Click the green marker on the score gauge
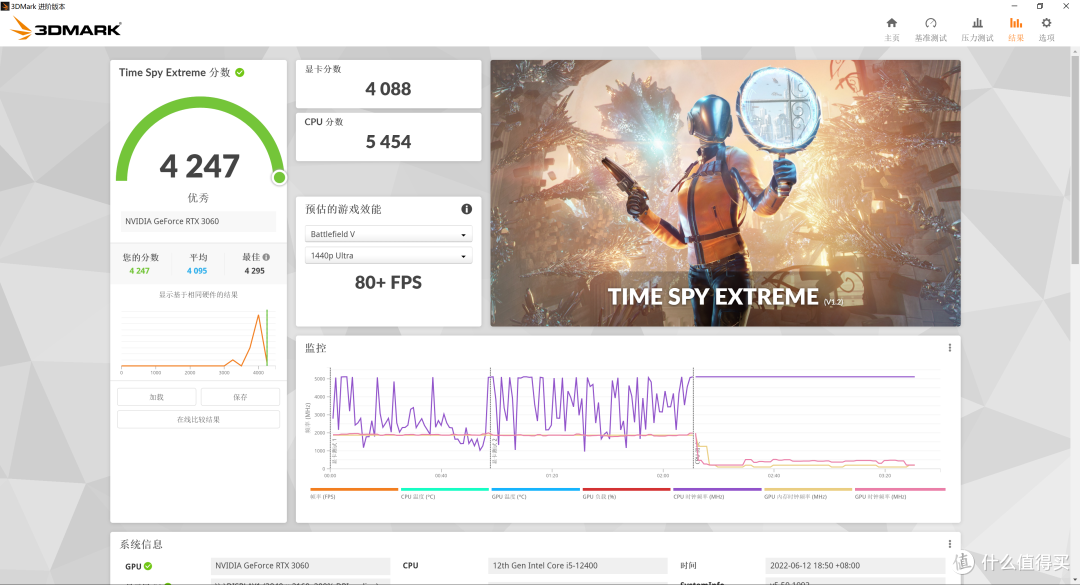The width and height of the screenshot is (1080, 585). 279,178
